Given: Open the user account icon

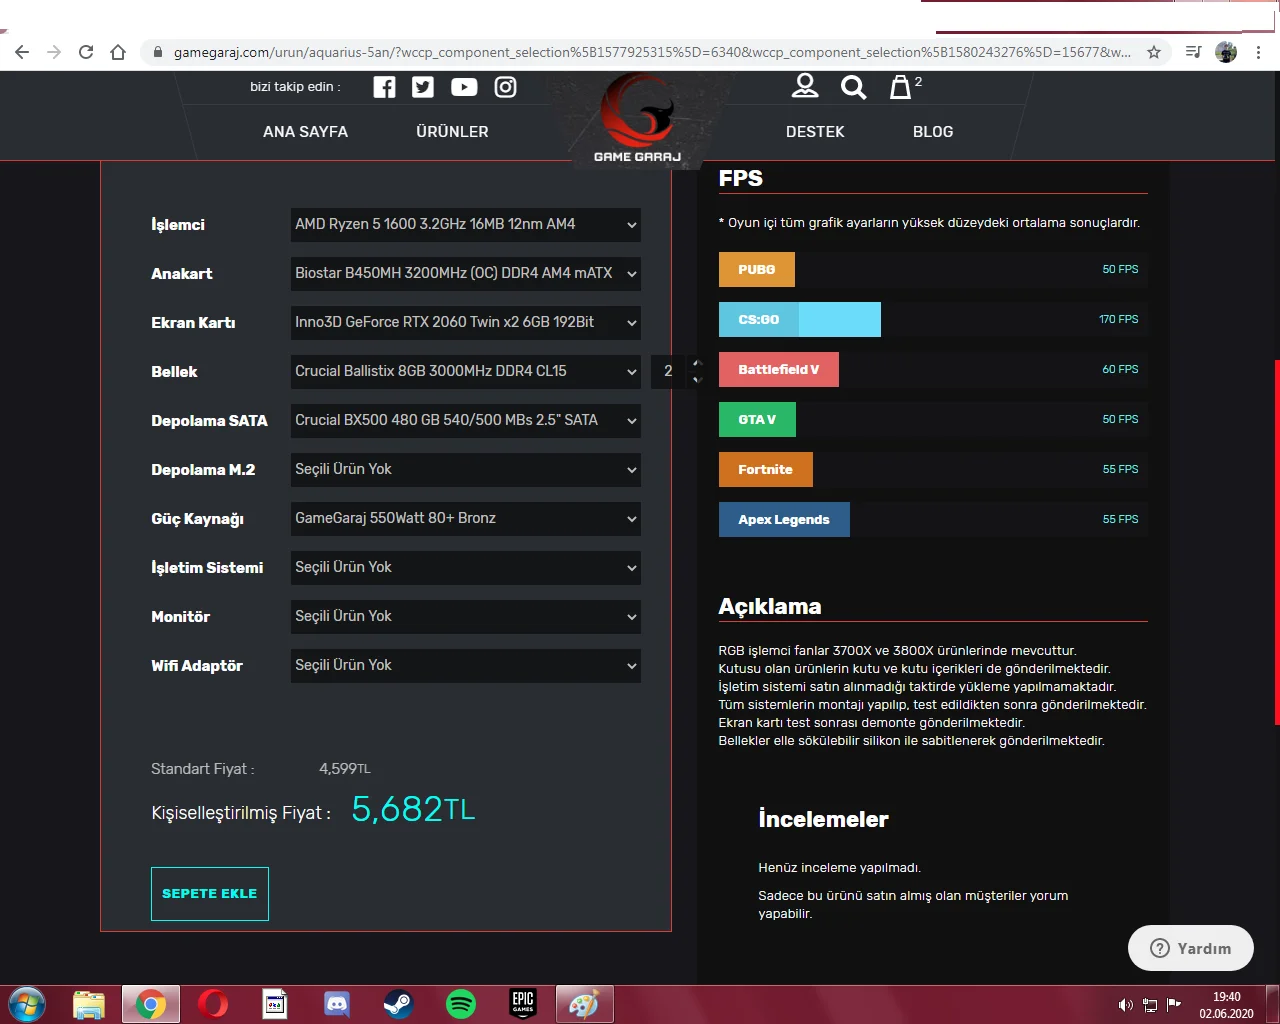Looking at the screenshot, I should click(x=805, y=86).
